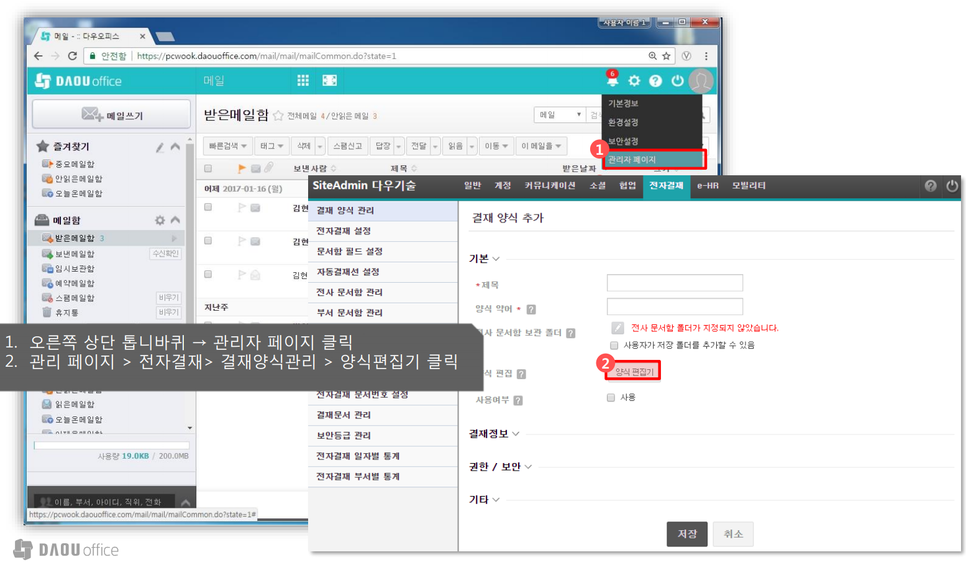Open the 태그 dropdown

271,146
